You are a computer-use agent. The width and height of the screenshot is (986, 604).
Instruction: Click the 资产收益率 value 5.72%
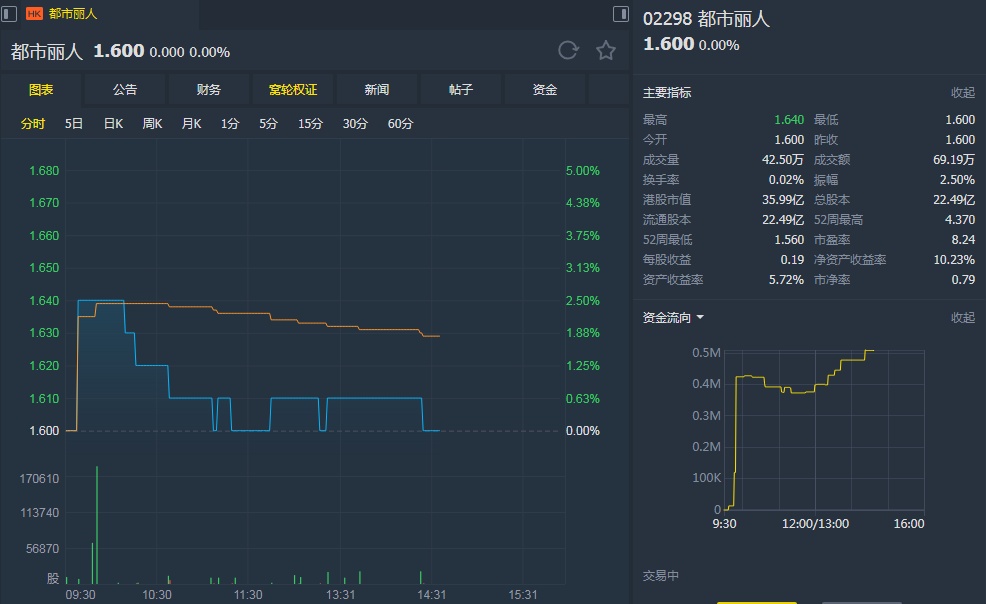(x=786, y=280)
